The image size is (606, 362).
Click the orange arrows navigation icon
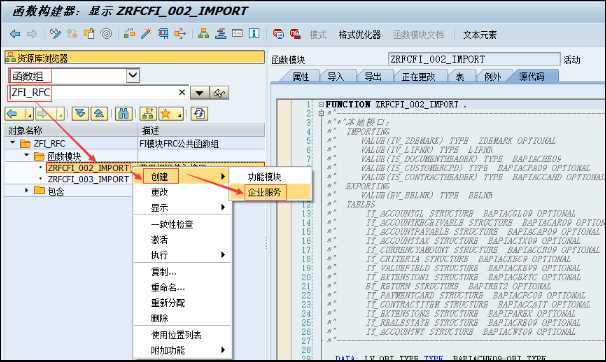(x=180, y=34)
